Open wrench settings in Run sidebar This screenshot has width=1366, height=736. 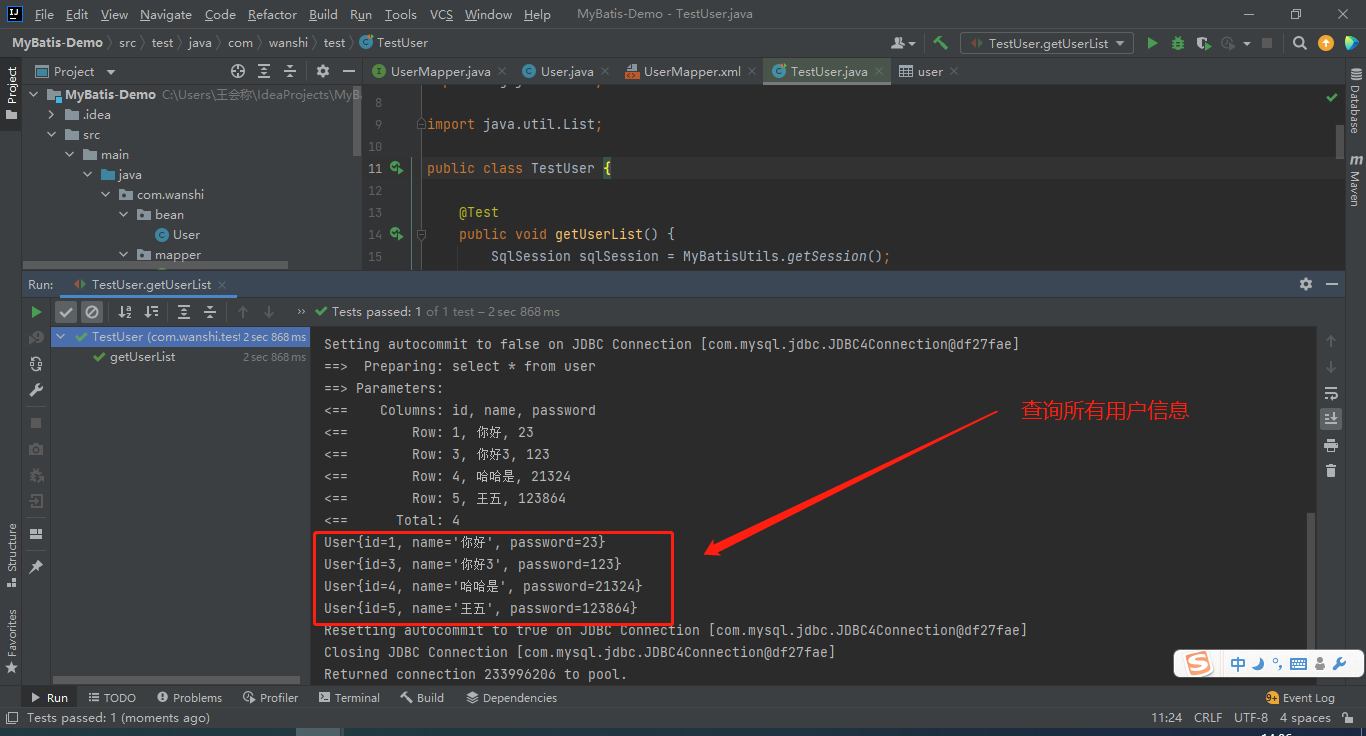point(37,390)
